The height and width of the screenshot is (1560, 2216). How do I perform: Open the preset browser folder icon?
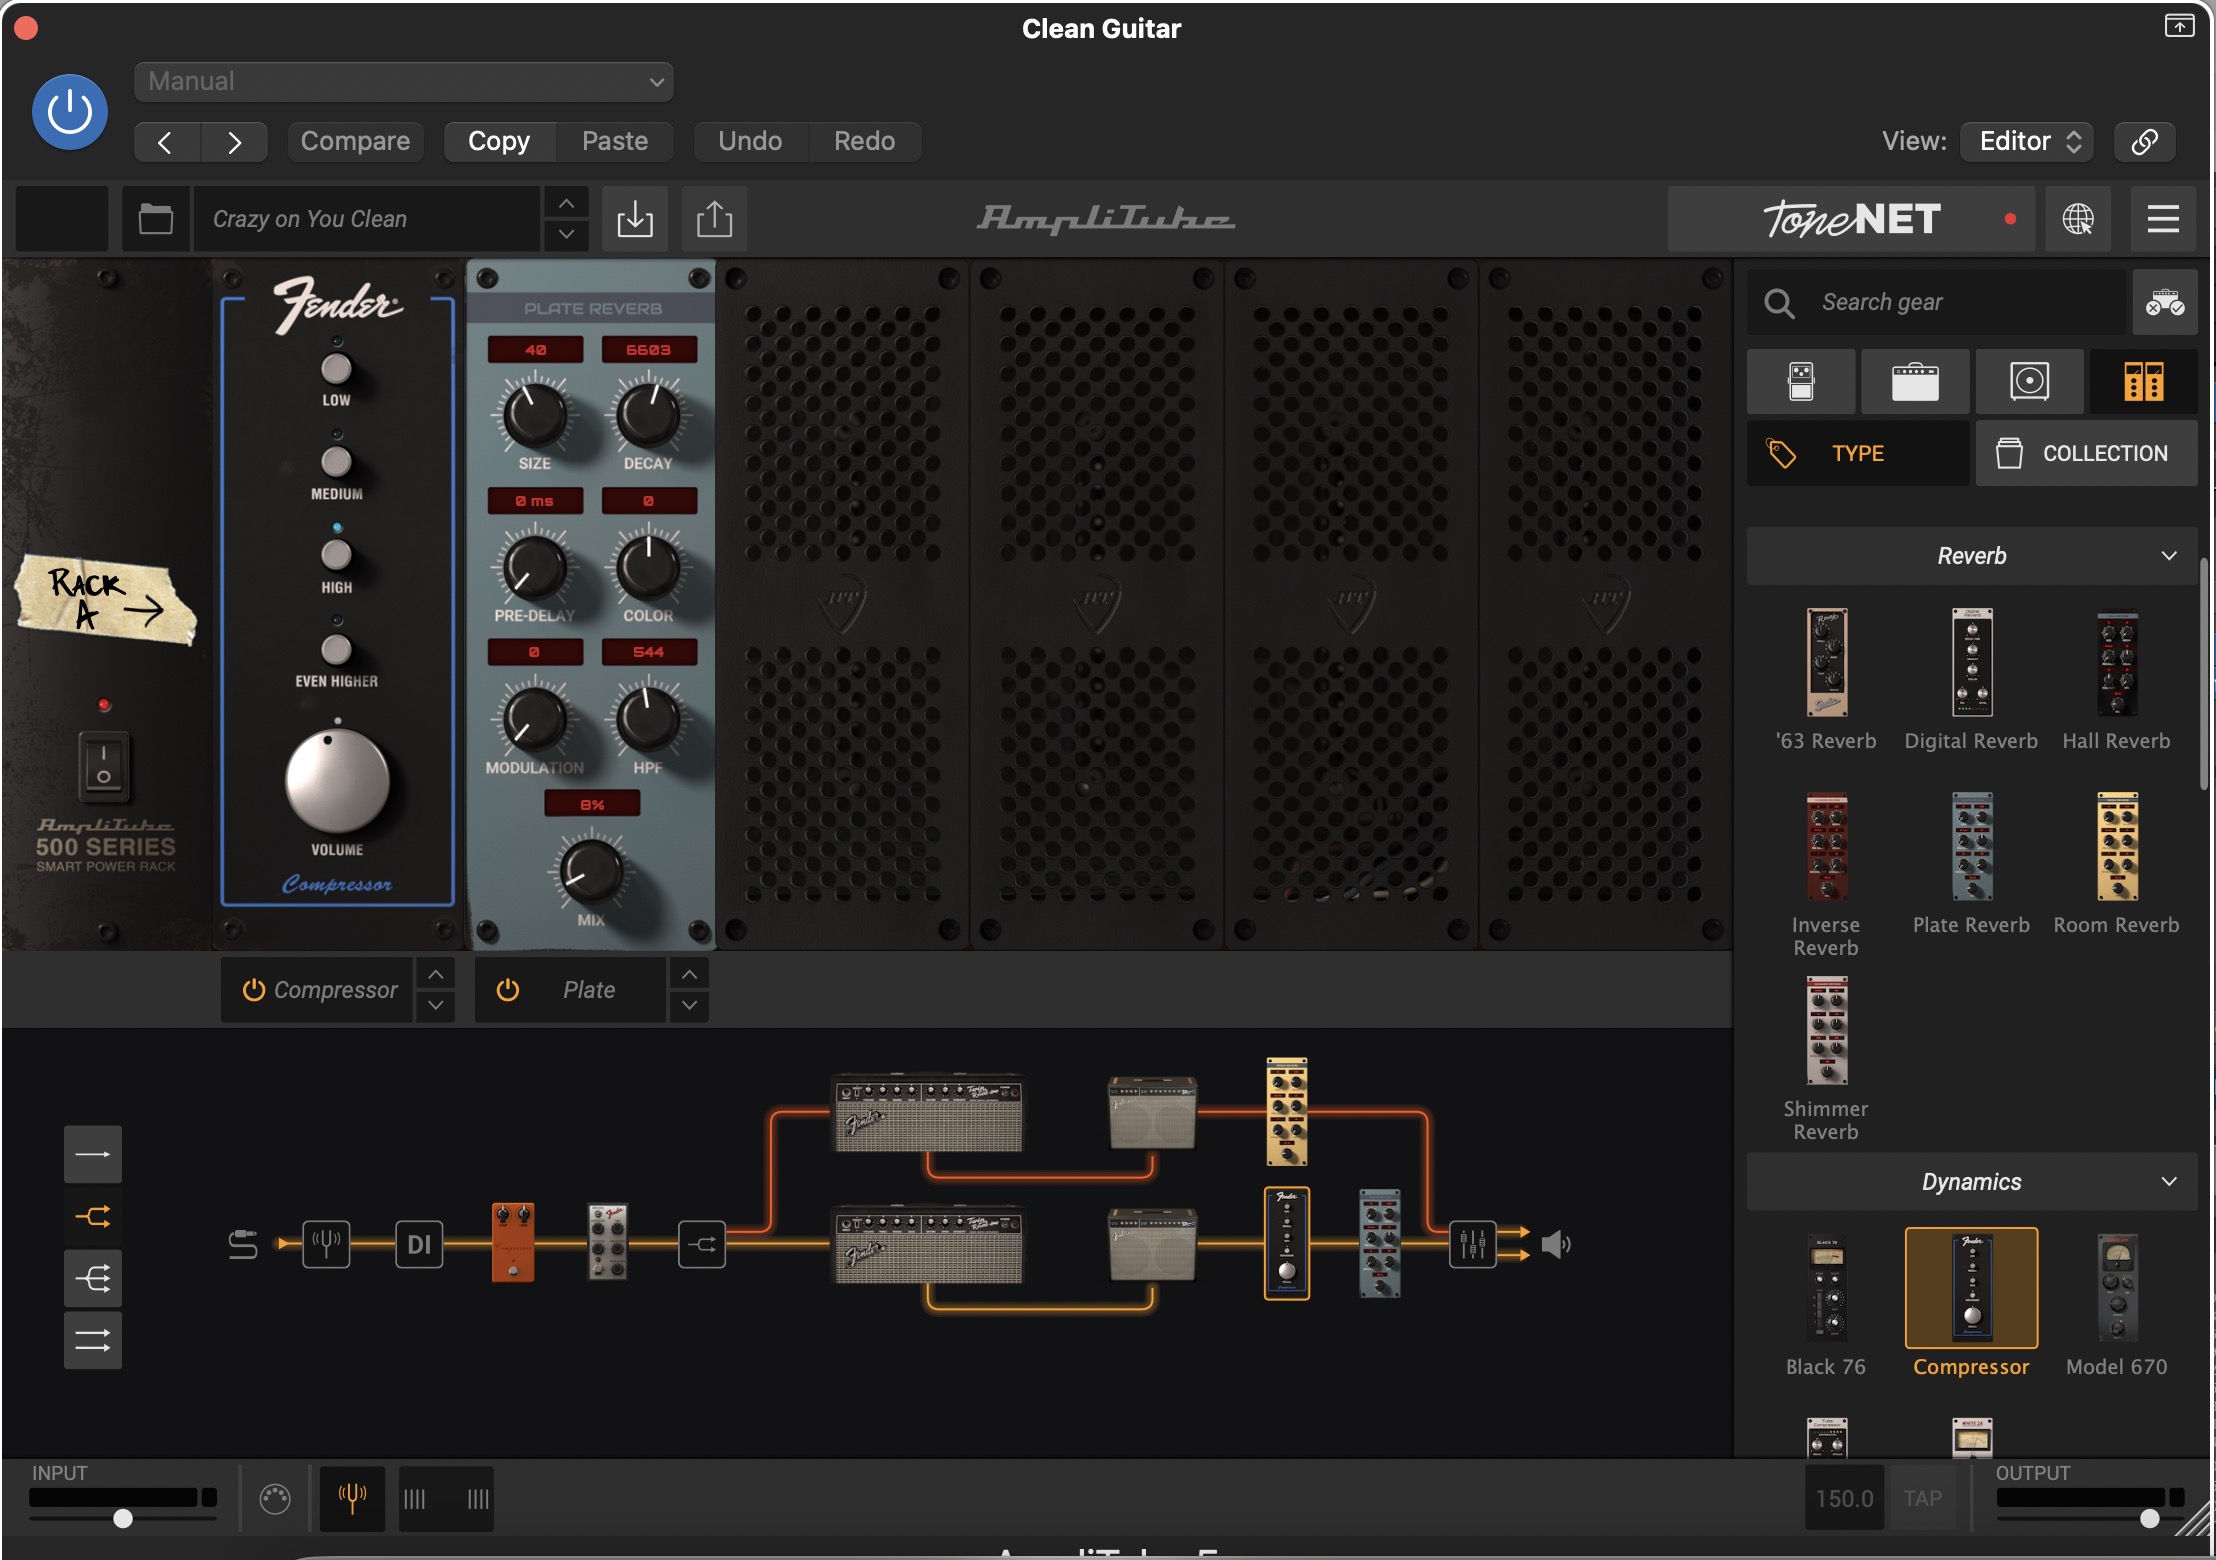(x=155, y=219)
